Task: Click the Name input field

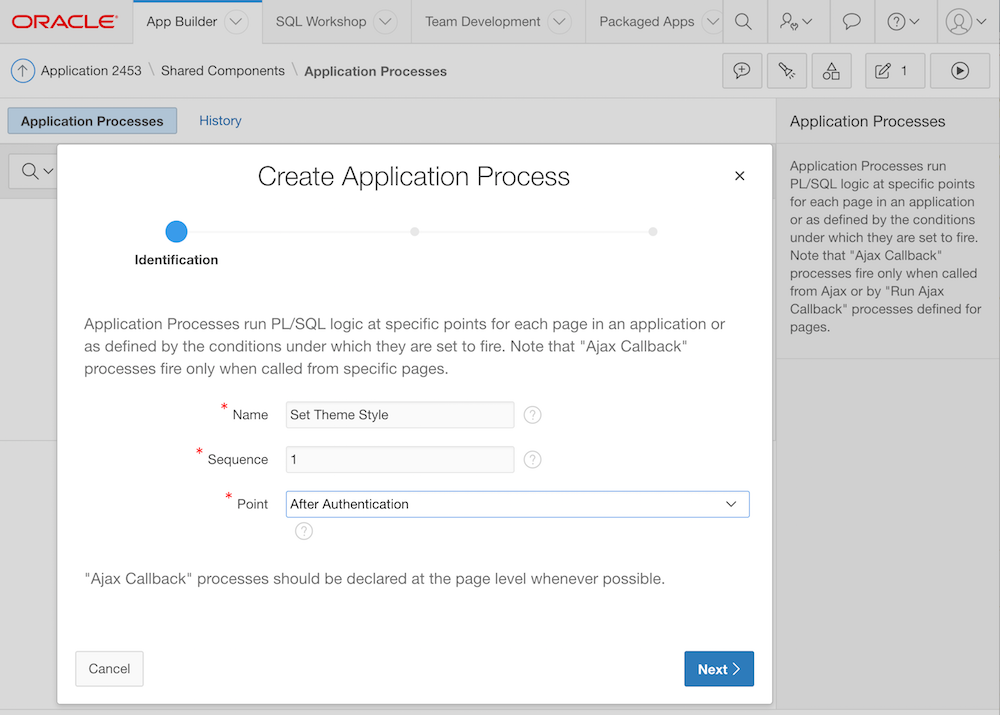Action: [x=399, y=415]
